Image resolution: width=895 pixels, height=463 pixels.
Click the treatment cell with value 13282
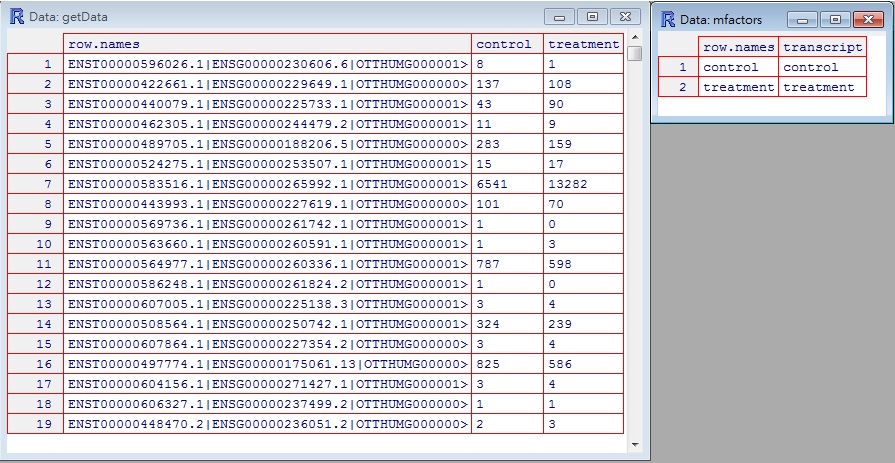point(583,184)
